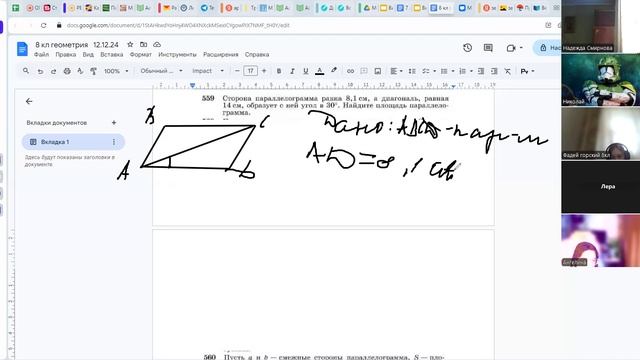Run spelling and grammar check
Screen dimensions: 640x360
tap(80, 71)
